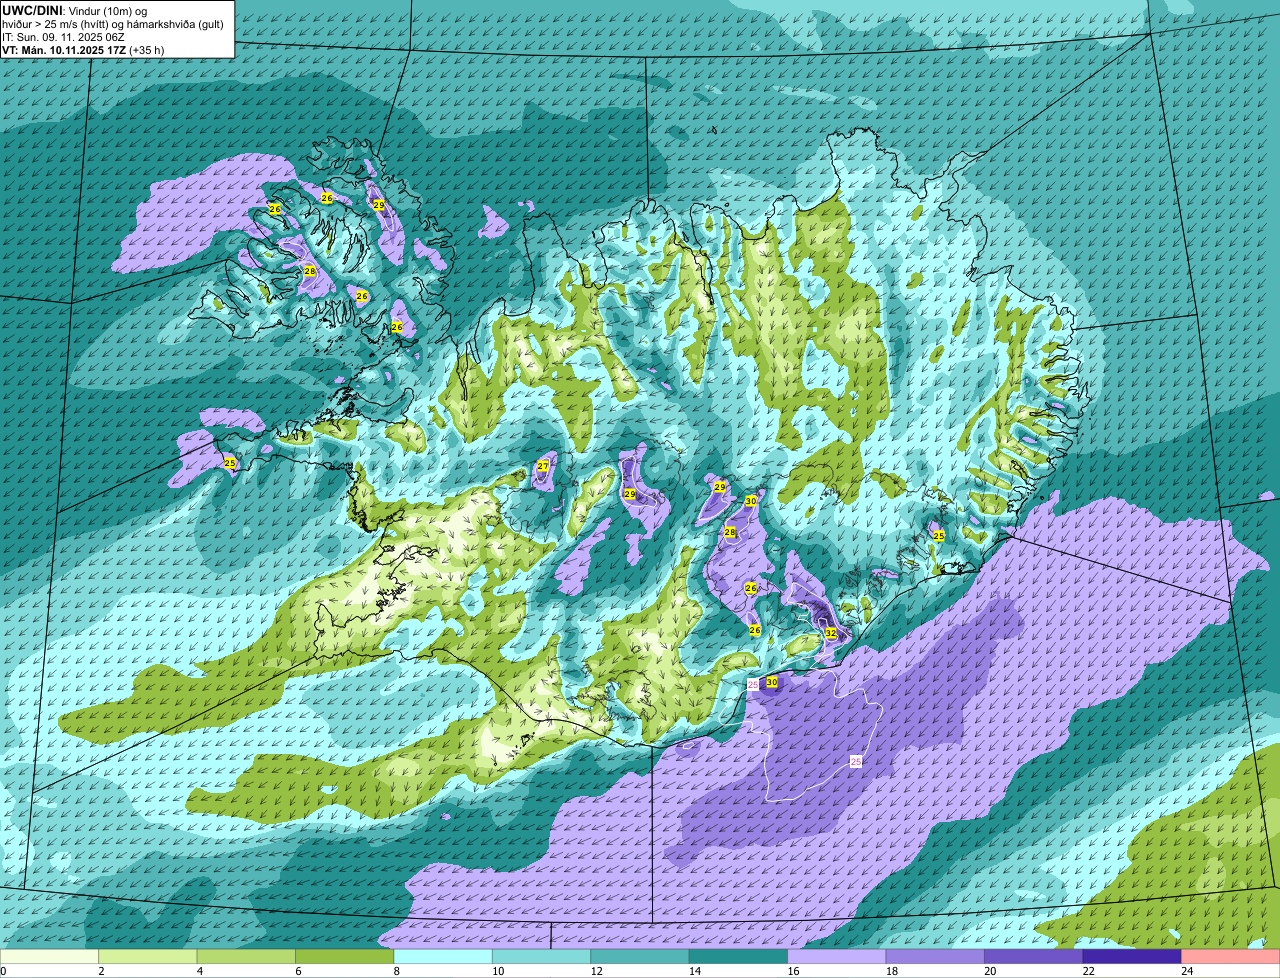Select the 2–4 m/s light green legend segment
The width and height of the screenshot is (1280, 978).
click(148, 956)
